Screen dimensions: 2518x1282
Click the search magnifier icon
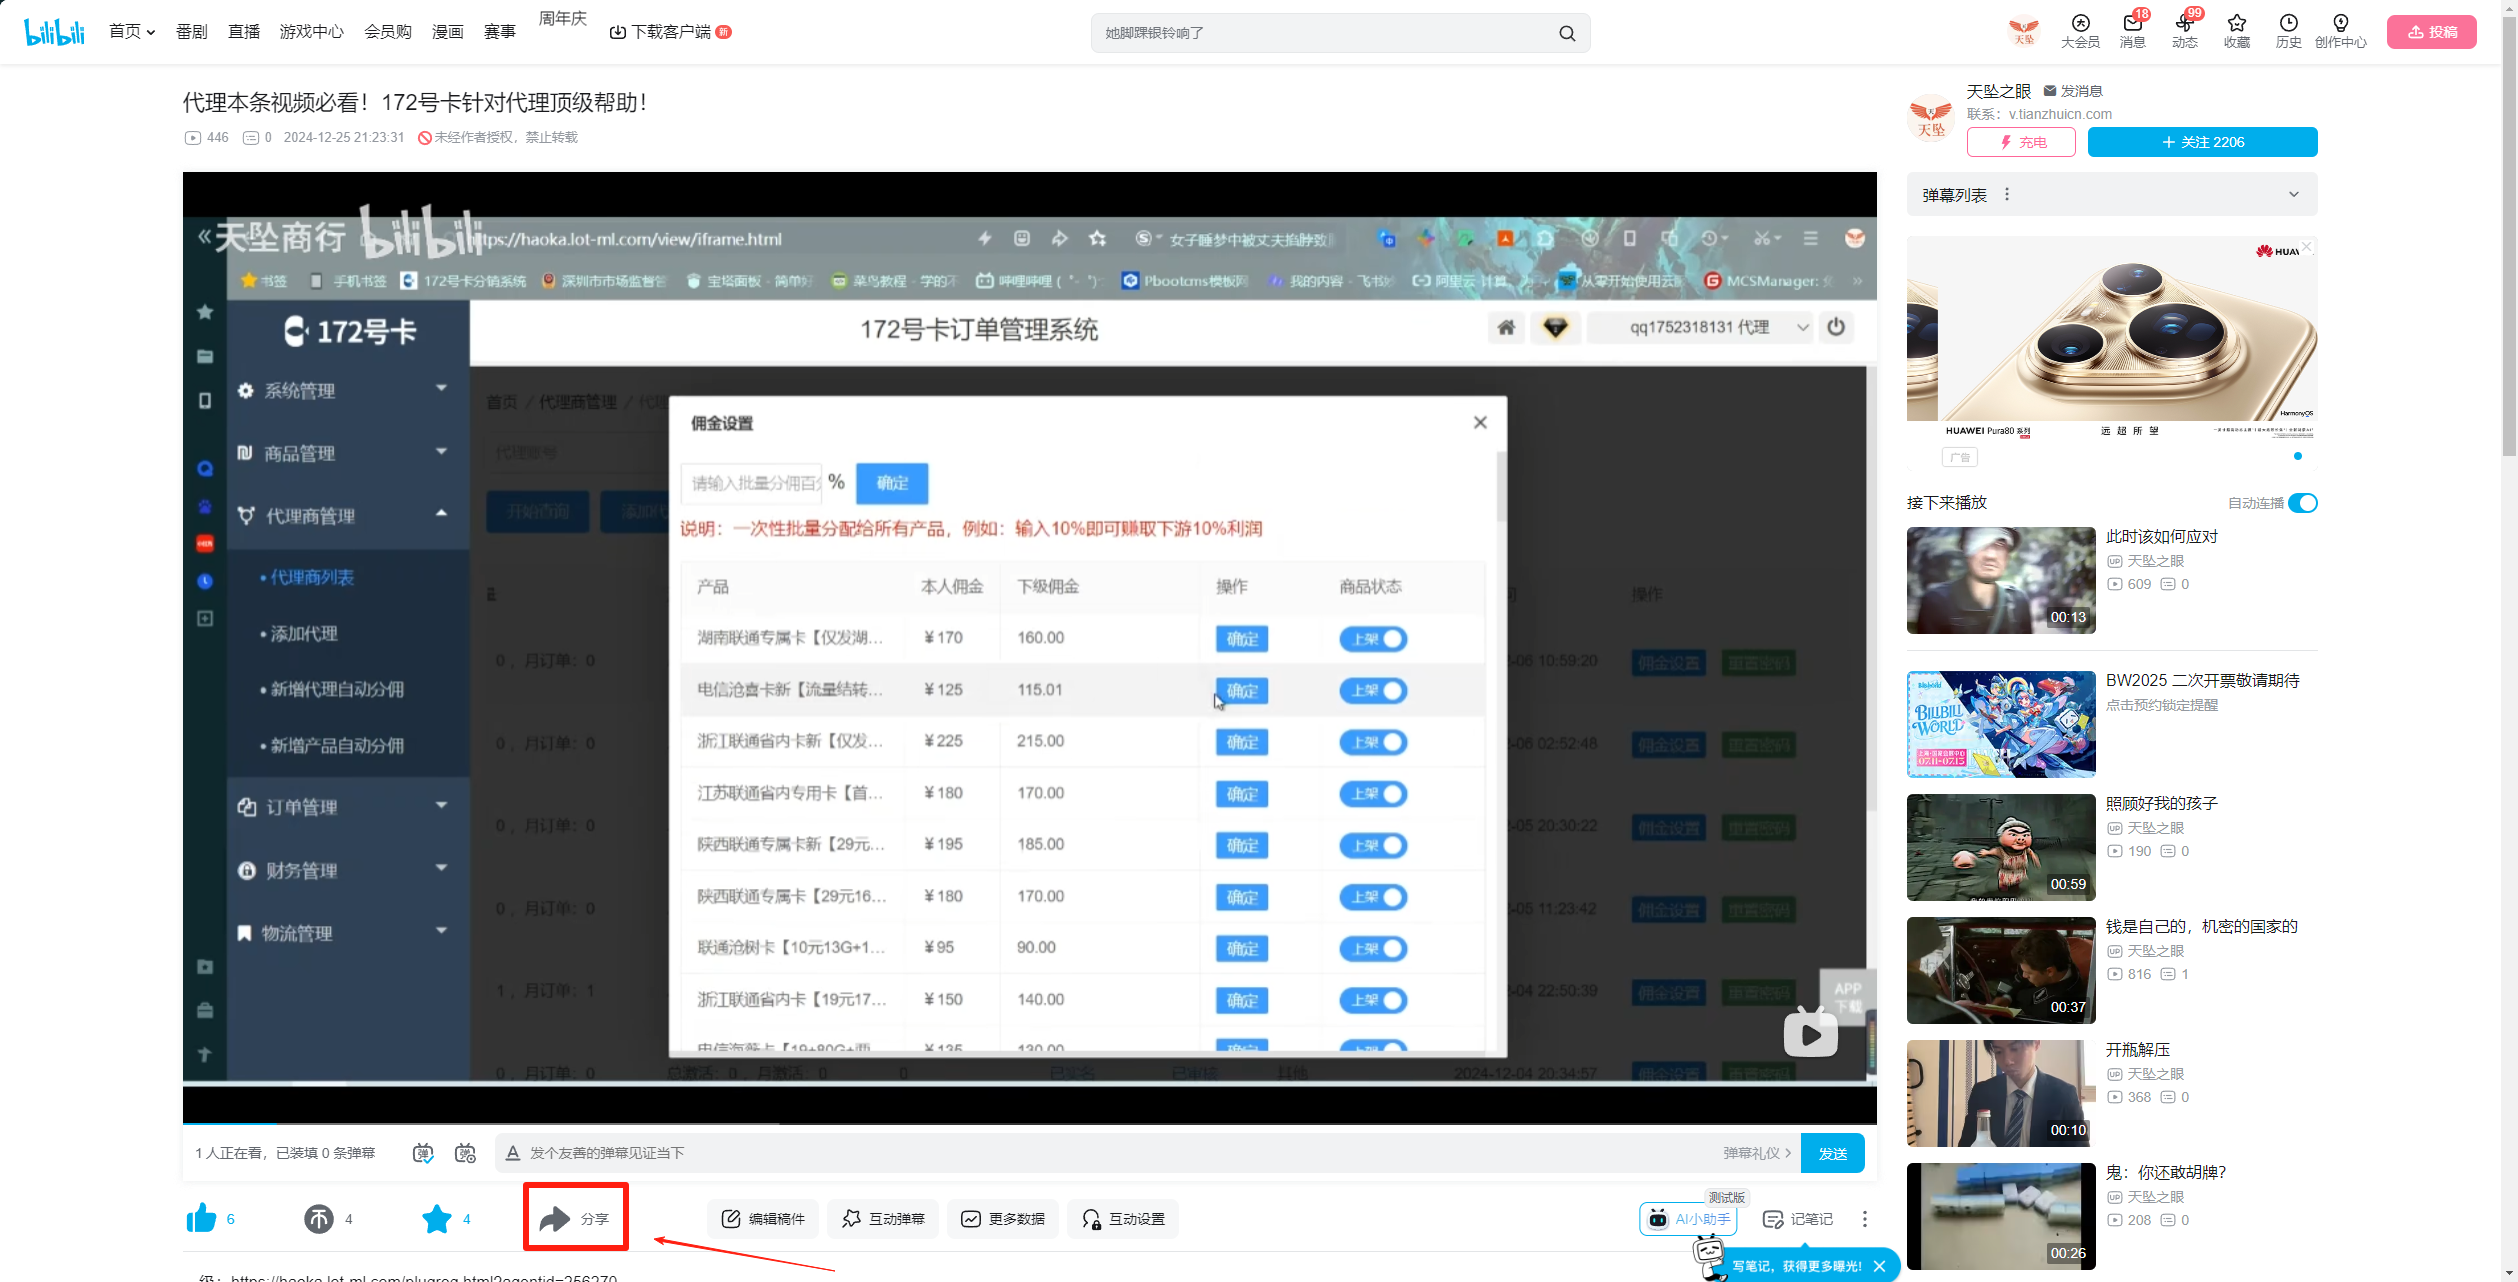1566,33
